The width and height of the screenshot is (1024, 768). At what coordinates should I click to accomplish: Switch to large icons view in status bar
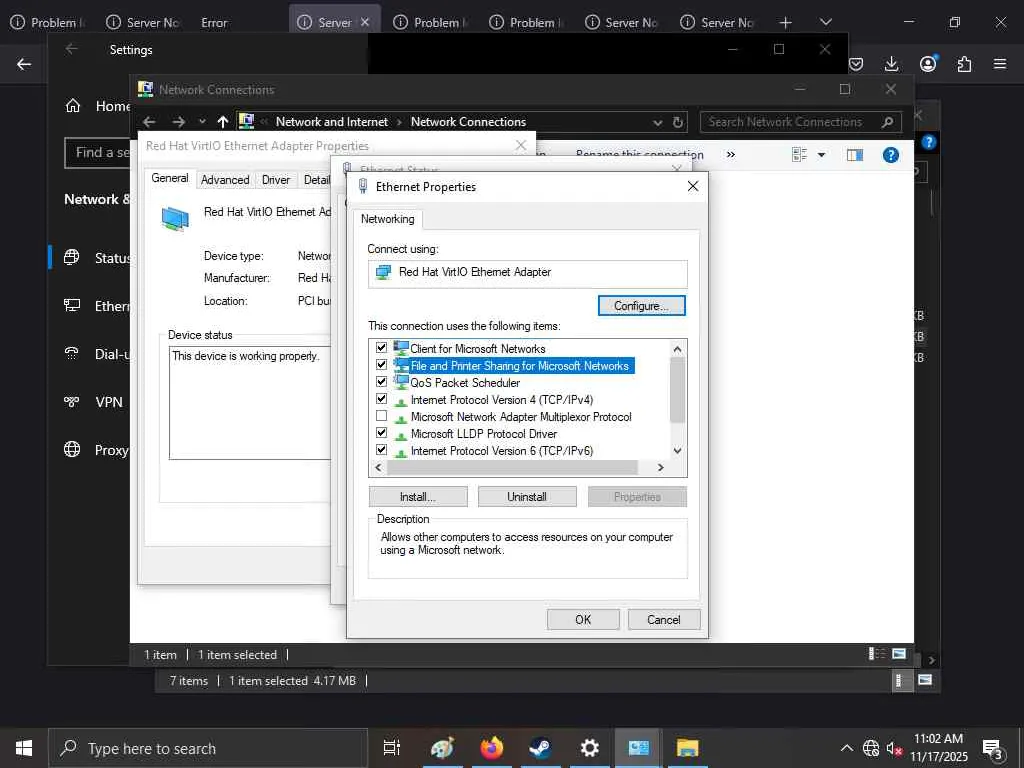pyautogui.click(x=899, y=654)
